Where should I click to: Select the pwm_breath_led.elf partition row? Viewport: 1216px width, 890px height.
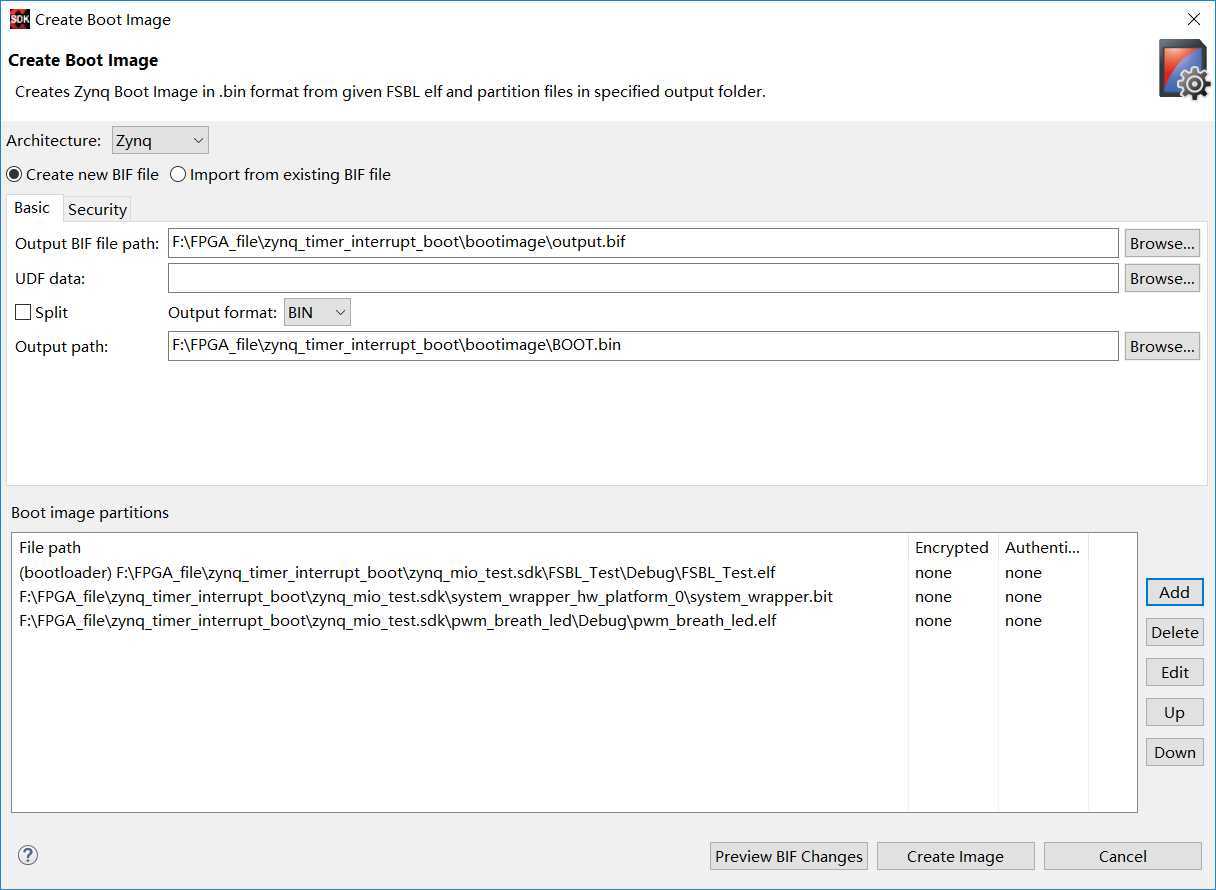(574, 621)
